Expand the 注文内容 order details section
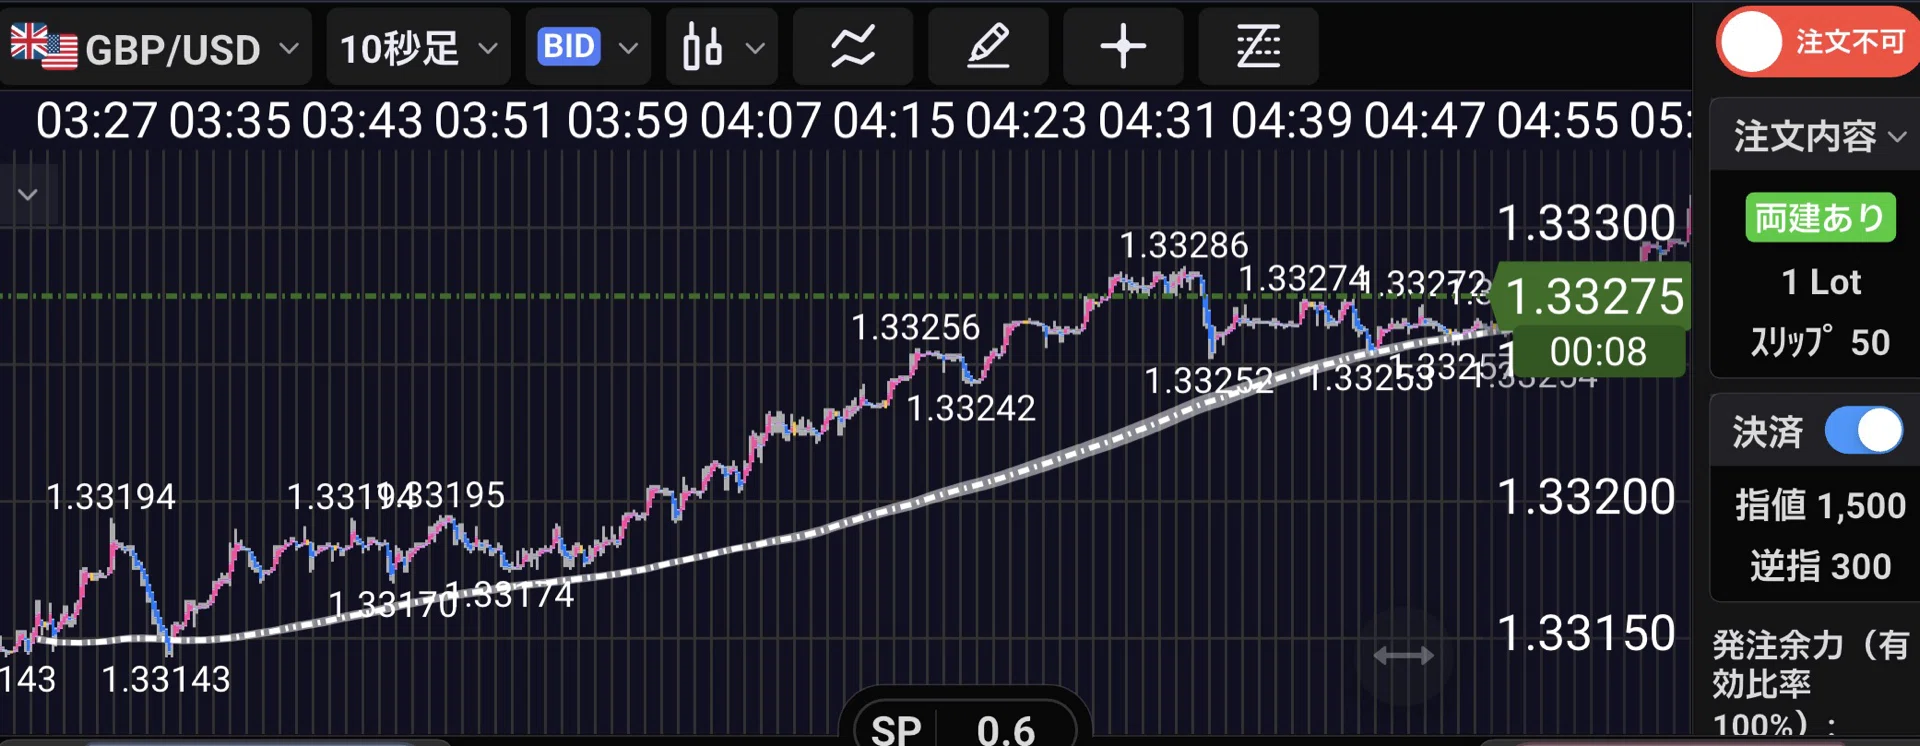The image size is (1920, 746). (x=1818, y=135)
